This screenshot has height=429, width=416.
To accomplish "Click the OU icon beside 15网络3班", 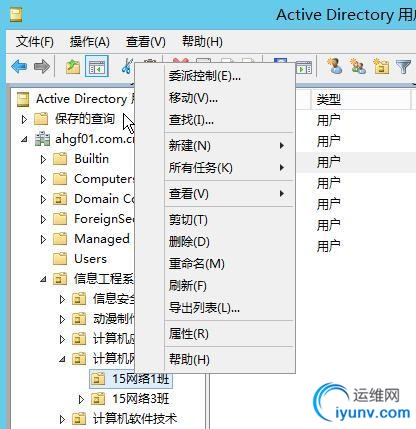I will coord(98,399).
